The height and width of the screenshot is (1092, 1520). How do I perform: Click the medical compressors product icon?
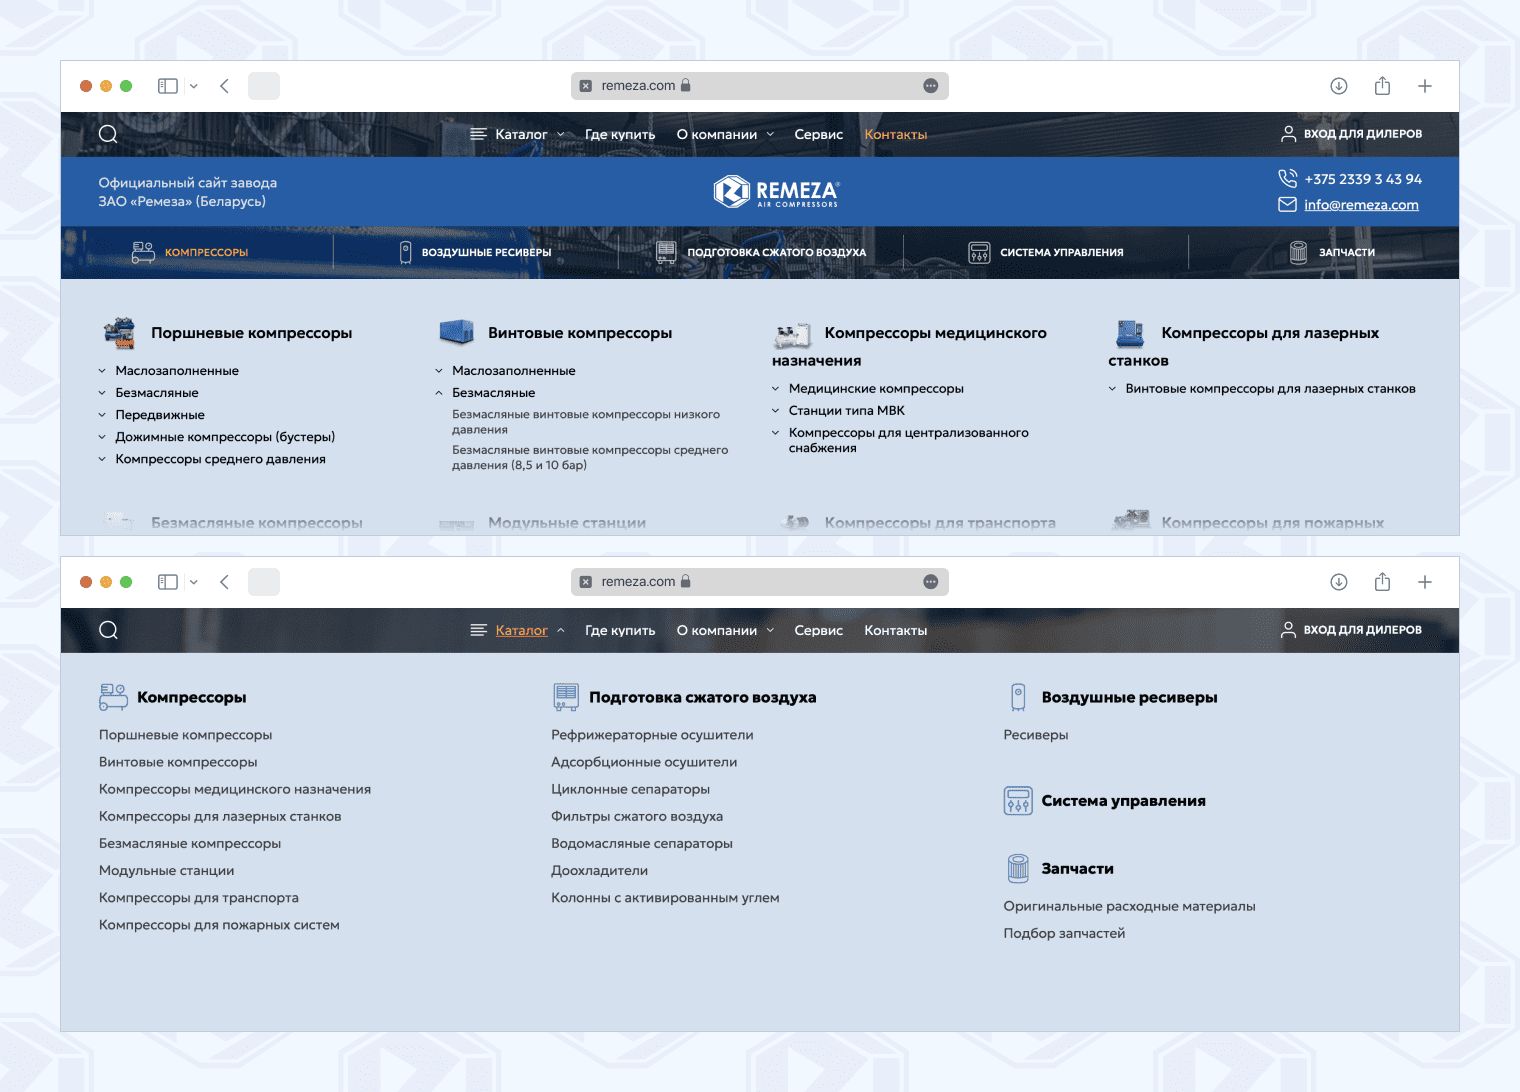[792, 335]
